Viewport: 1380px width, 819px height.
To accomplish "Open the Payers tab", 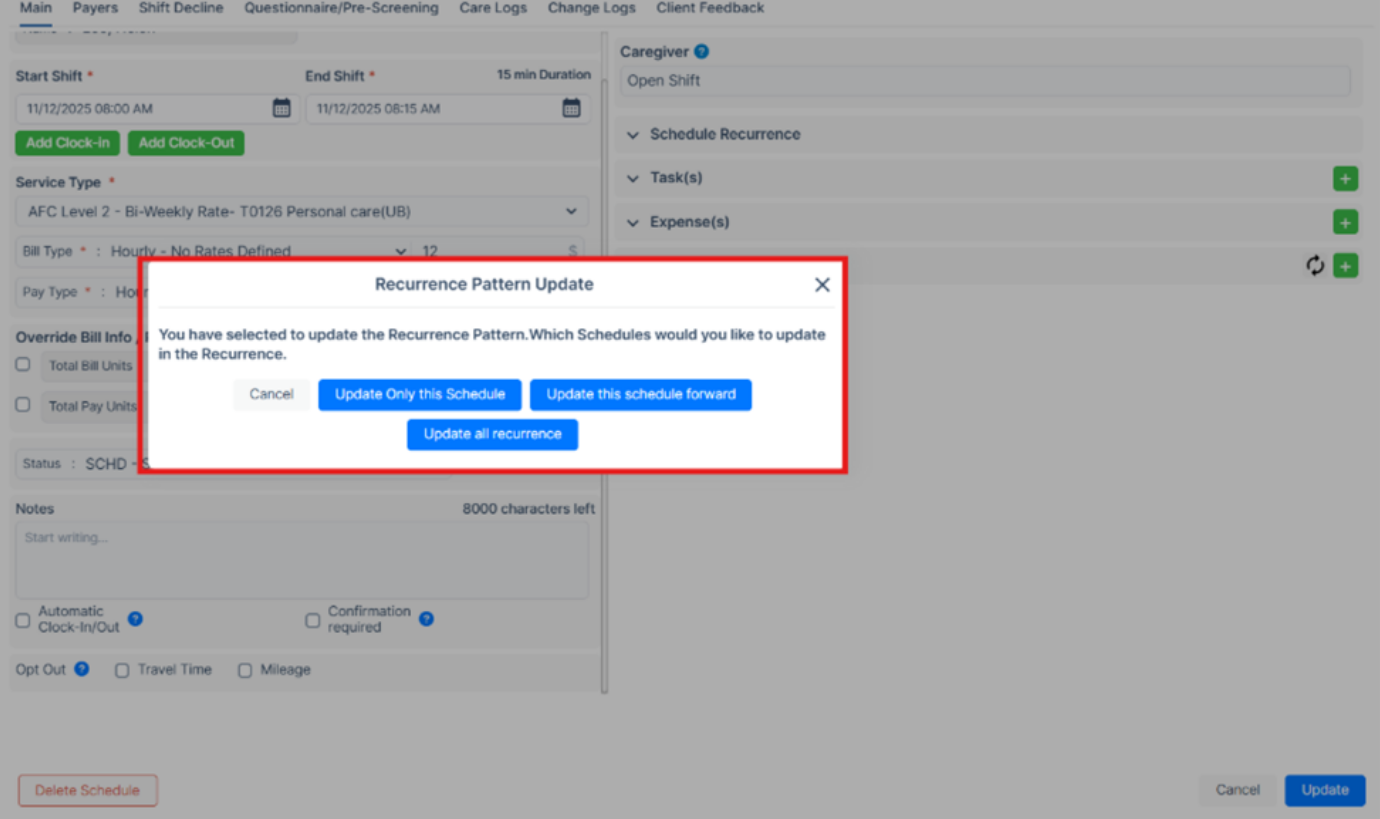I will (95, 8).
